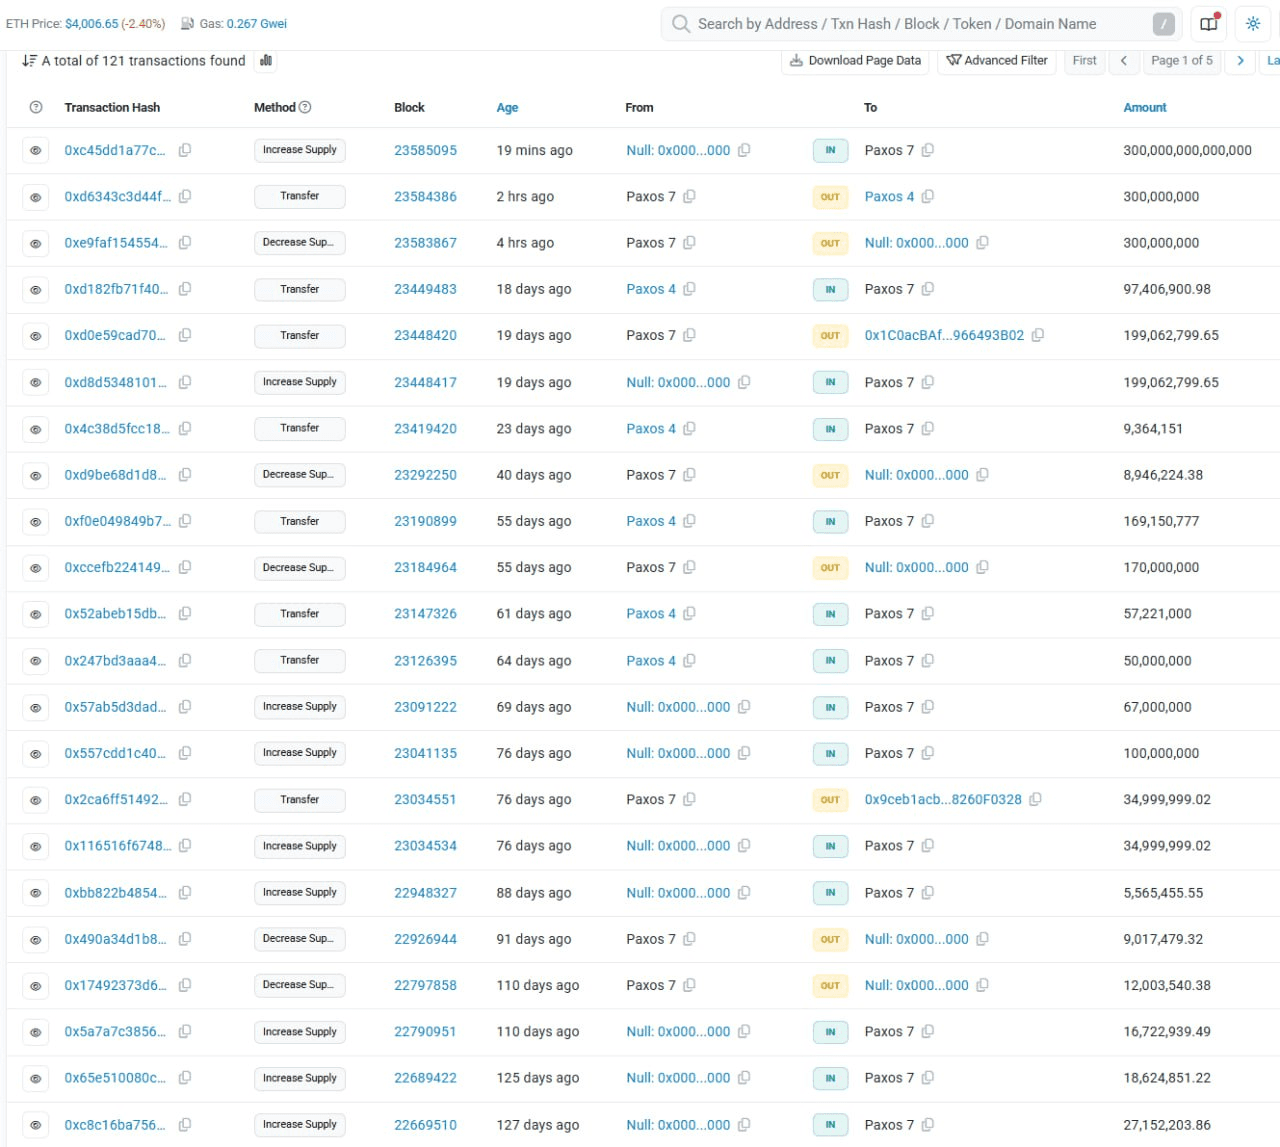Open Advanced Filter options

[x=996, y=61]
